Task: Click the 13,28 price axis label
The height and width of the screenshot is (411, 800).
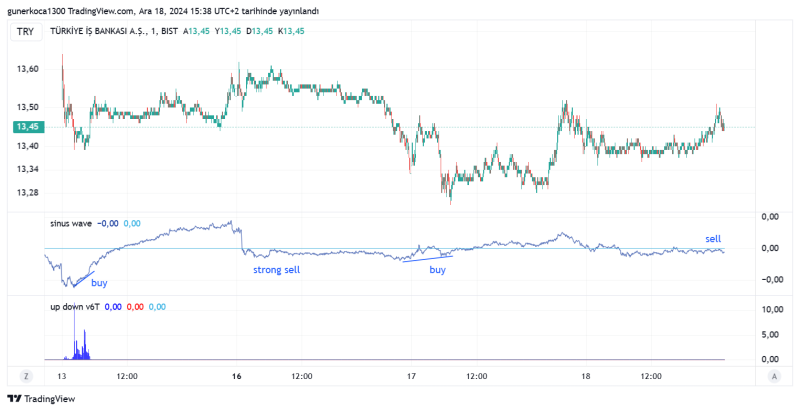Action: [x=27, y=193]
